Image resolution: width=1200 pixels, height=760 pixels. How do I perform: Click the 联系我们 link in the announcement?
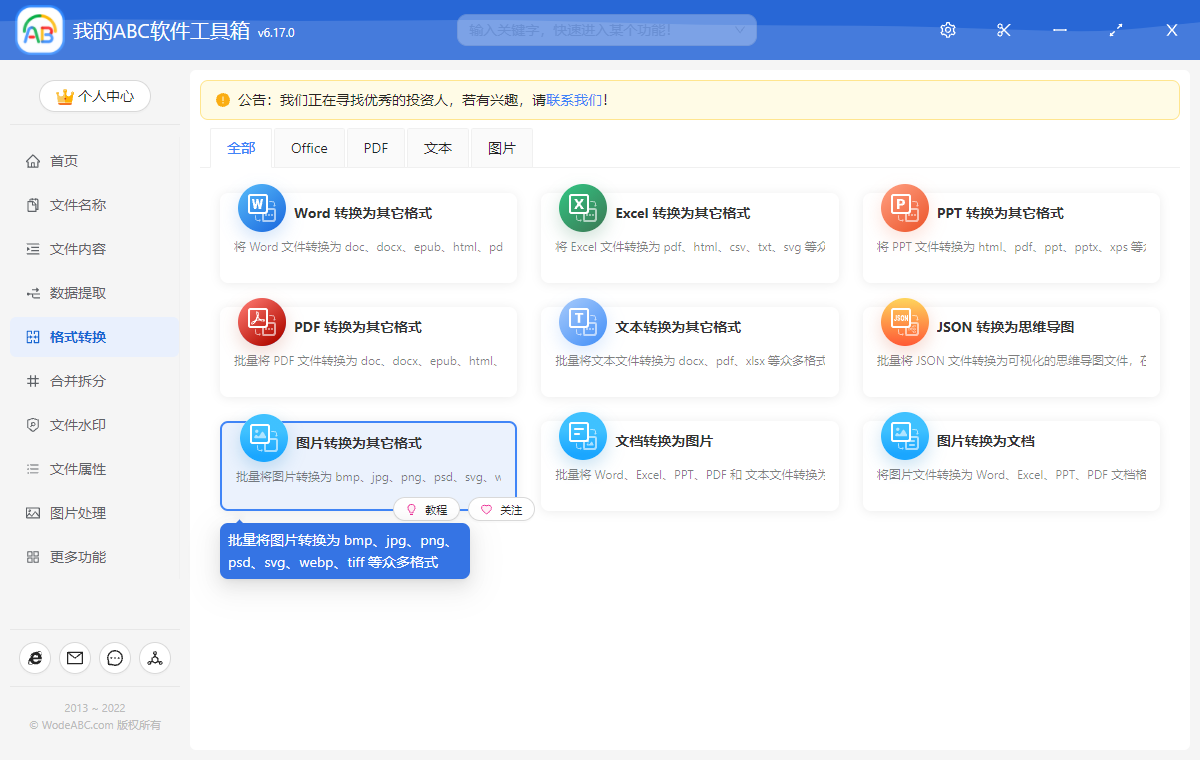pos(574,100)
